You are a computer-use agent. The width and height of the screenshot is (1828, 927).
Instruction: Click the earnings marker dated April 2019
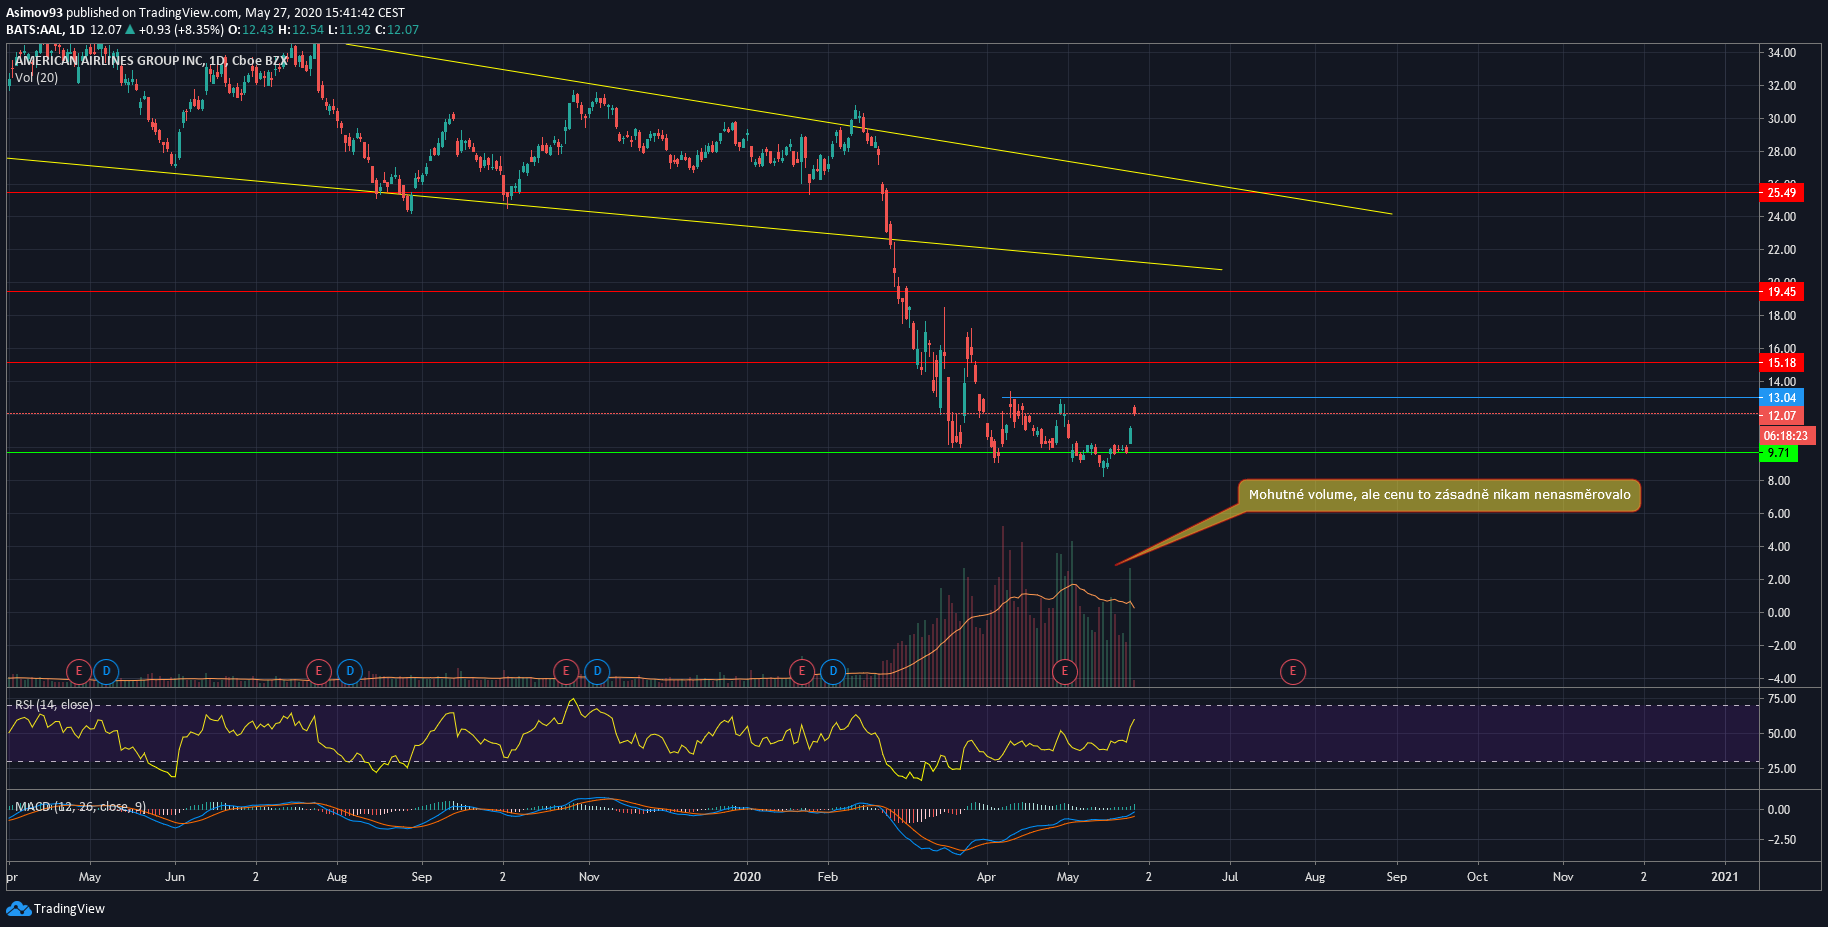78,671
